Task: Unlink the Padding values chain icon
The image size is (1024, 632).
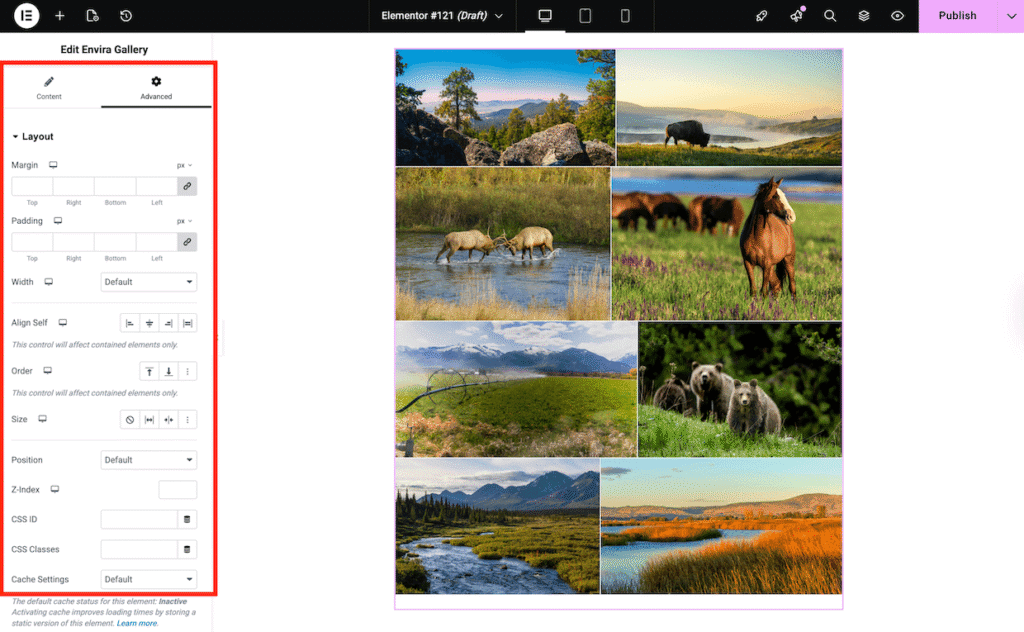Action: click(x=187, y=241)
